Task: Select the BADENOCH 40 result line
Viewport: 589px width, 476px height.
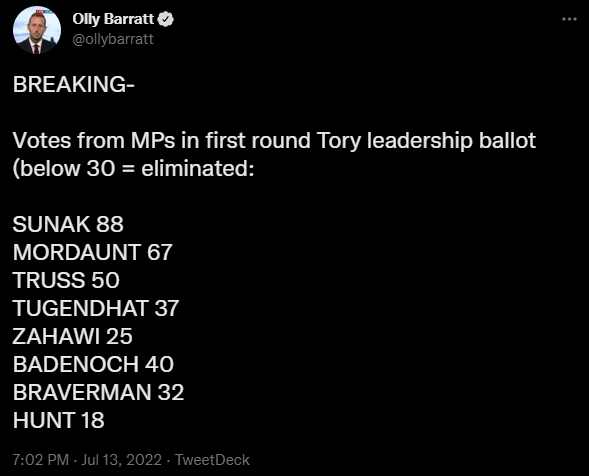Action: tap(93, 364)
